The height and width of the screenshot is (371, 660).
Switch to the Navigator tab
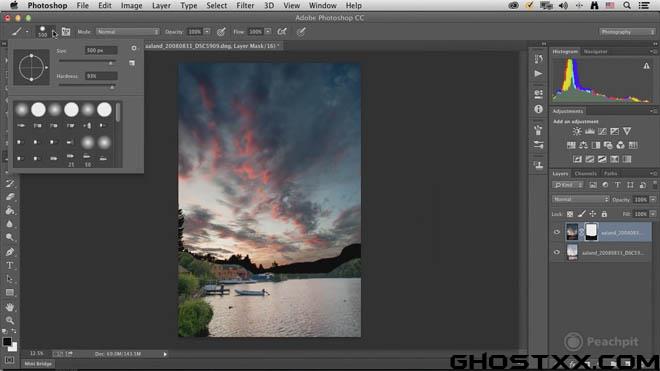(x=596, y=51)
